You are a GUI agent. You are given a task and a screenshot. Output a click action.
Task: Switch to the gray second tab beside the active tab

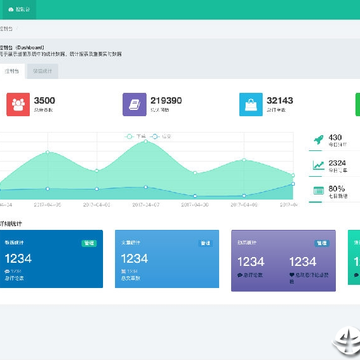(42, 71)
